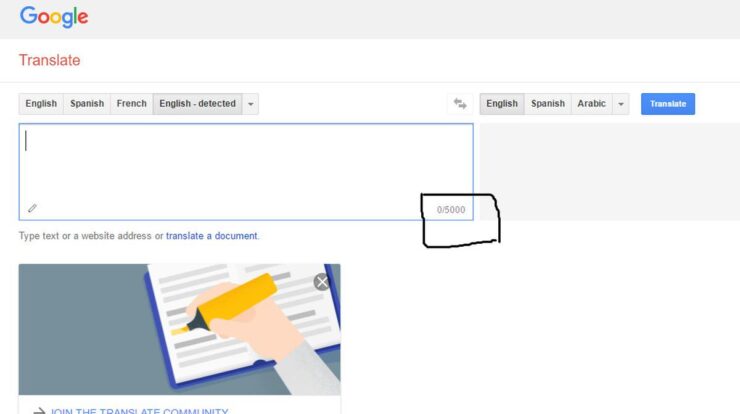Select Spanish as target language
The image size is (740, 414).
tap(547, 104)
